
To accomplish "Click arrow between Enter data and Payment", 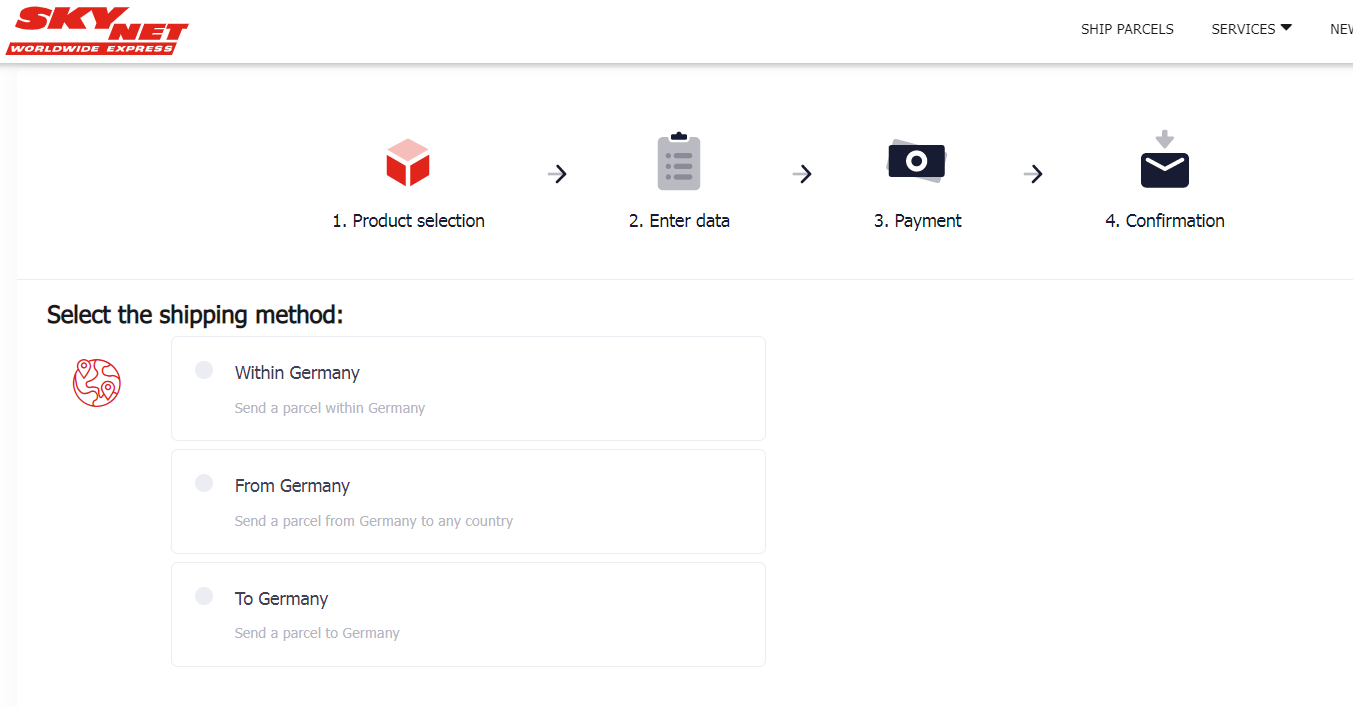I will [x=802, y=174].
